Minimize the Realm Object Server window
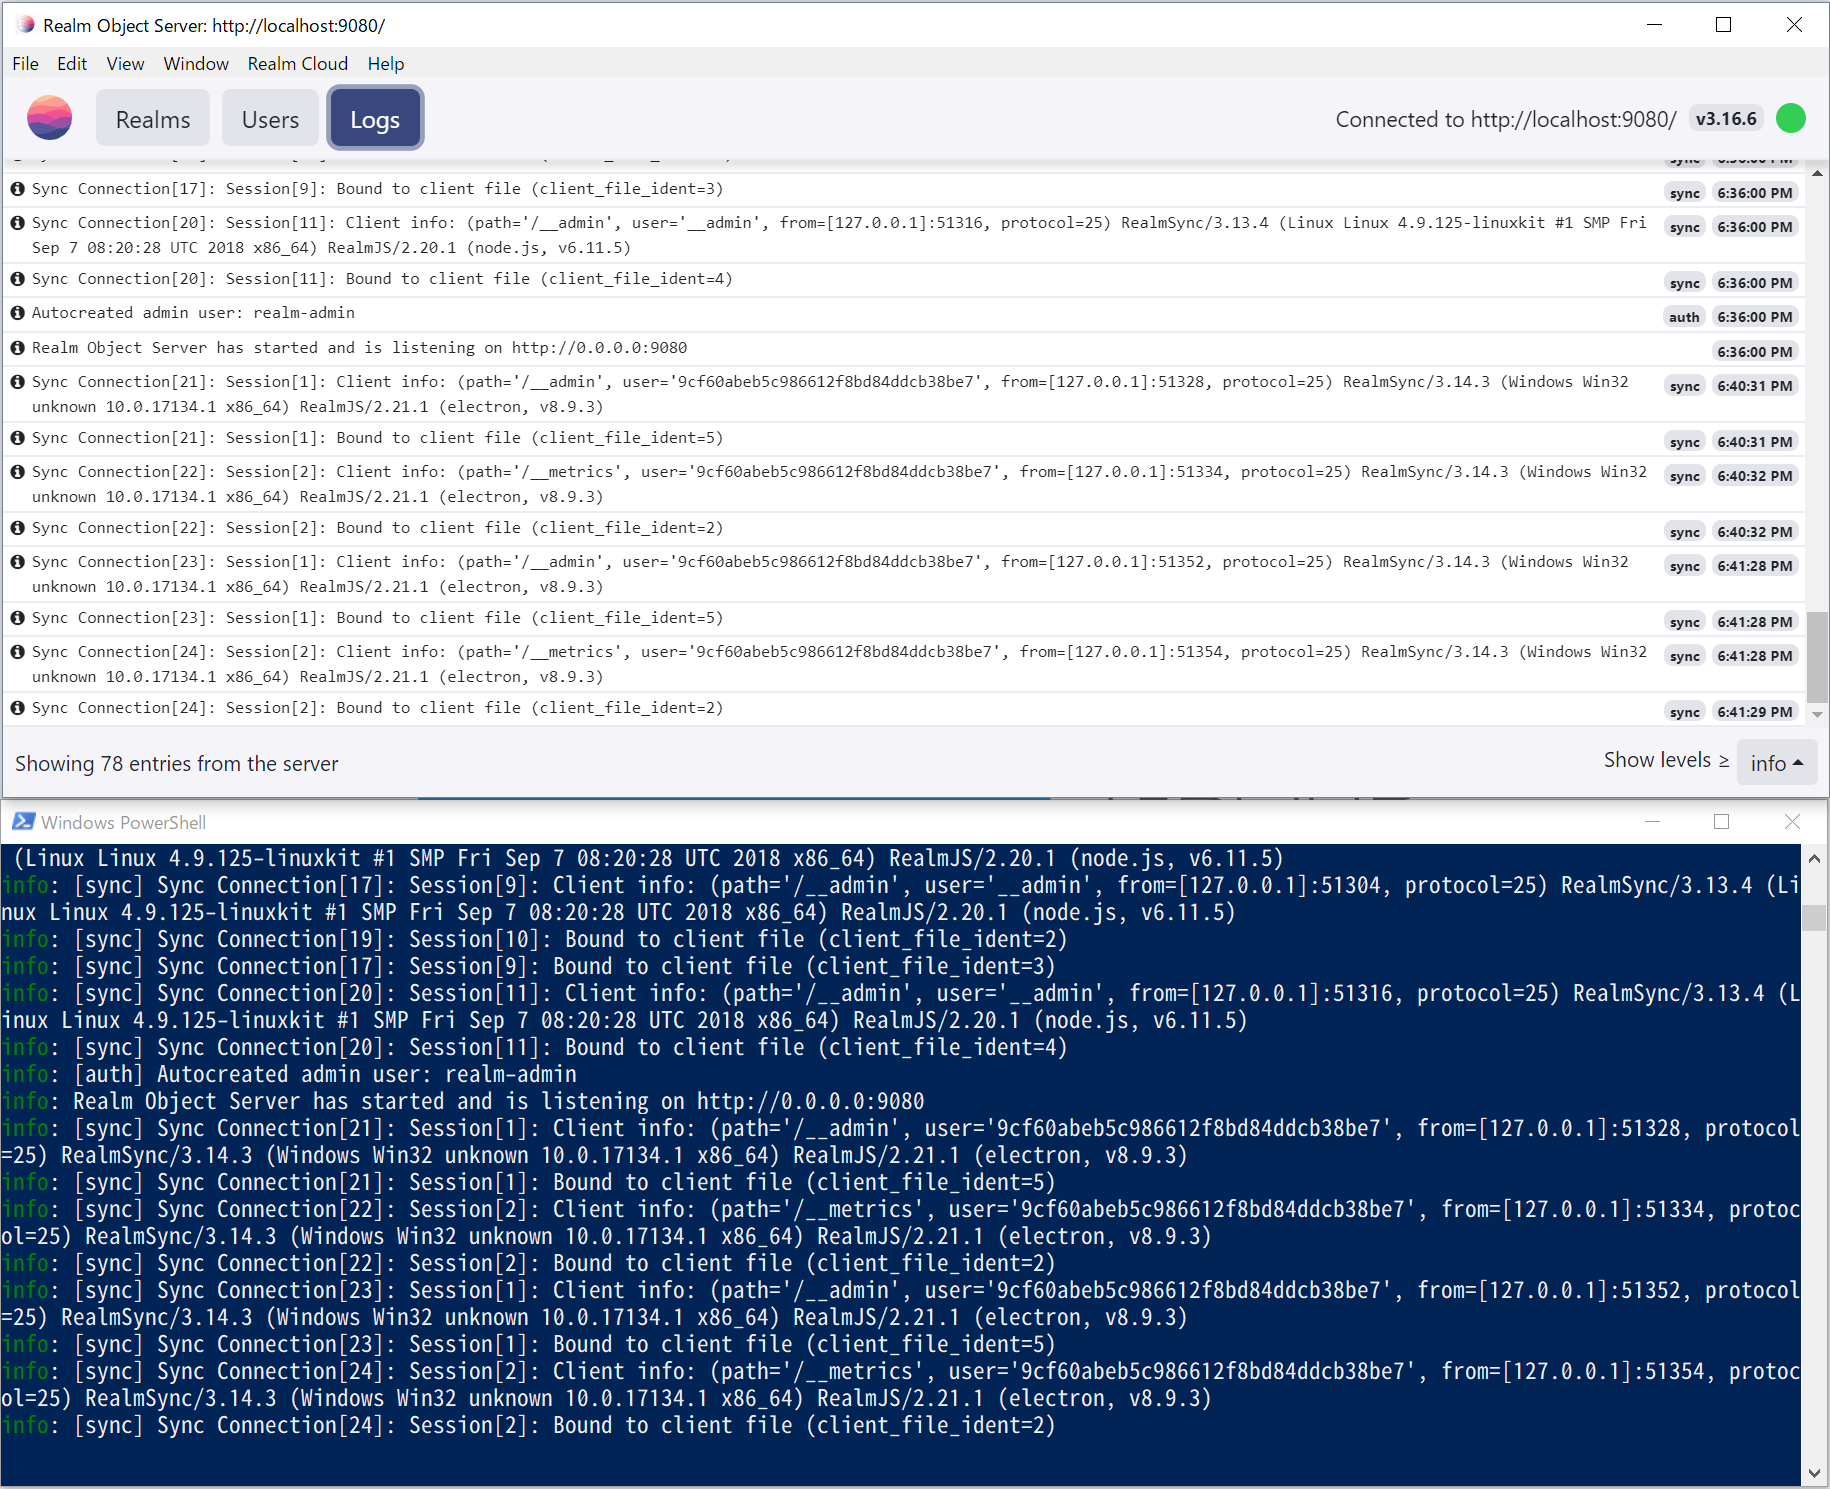Viewport: 1830px width, 1489px height. [x=1654, y=25]
